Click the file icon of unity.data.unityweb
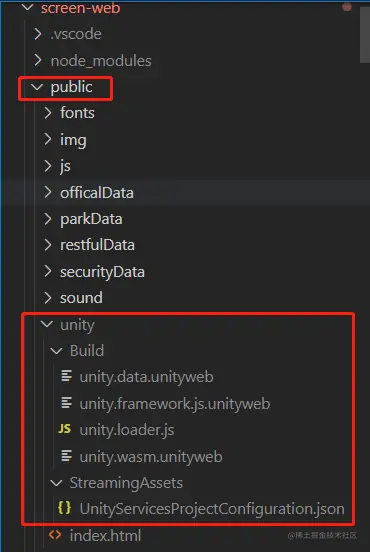This screenshot has height=552, width=370. 67,376
